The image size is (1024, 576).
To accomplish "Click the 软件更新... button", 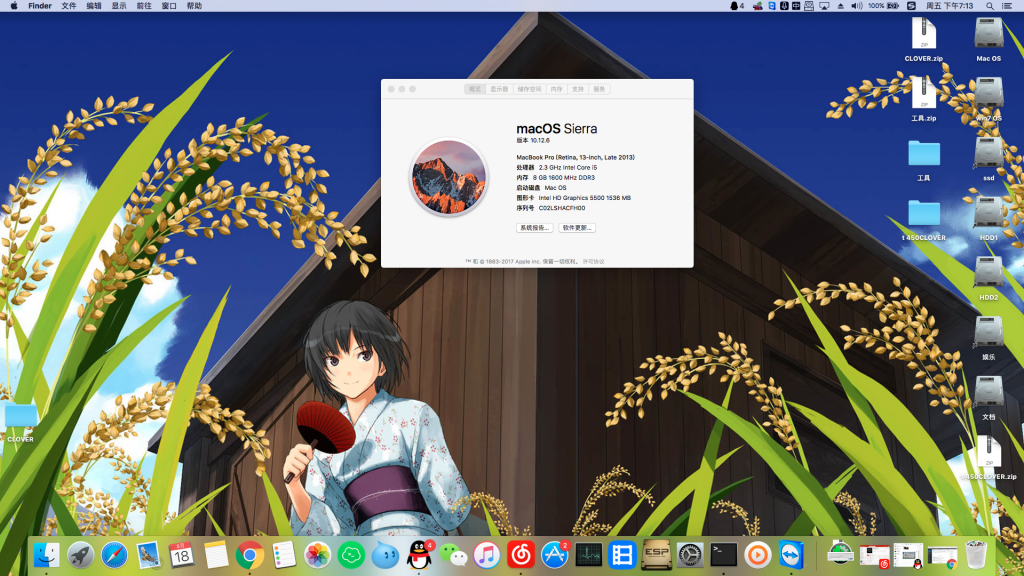I will pyautogui.click(x=577, y=228).
